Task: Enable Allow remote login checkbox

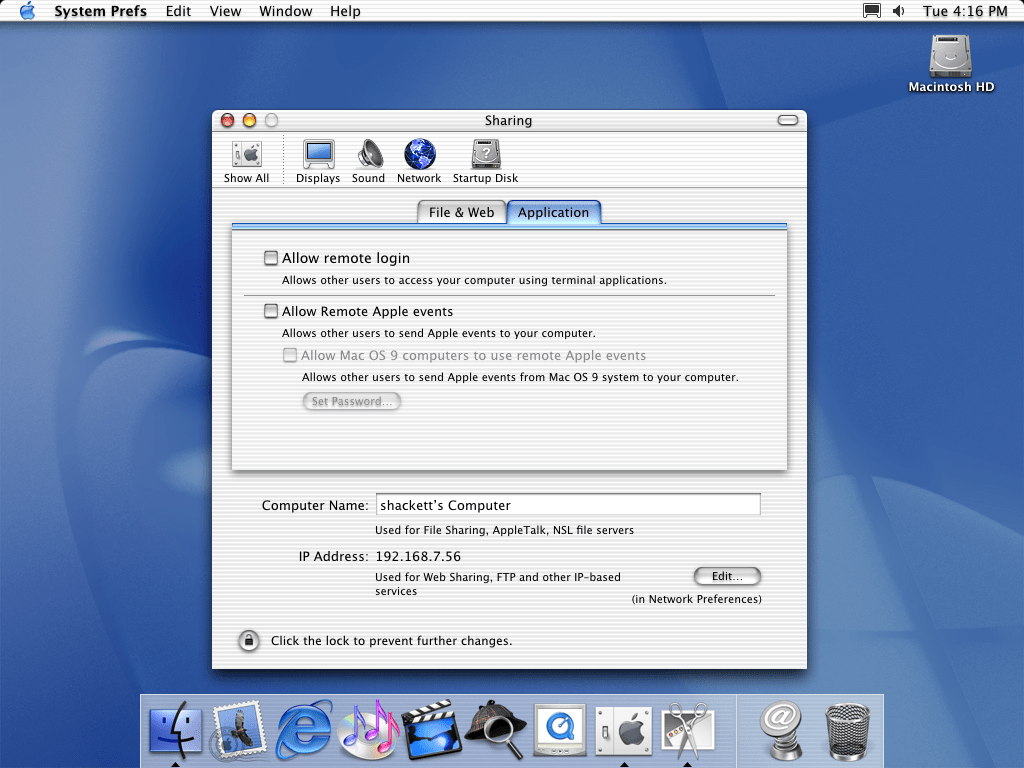Action: 271,258
